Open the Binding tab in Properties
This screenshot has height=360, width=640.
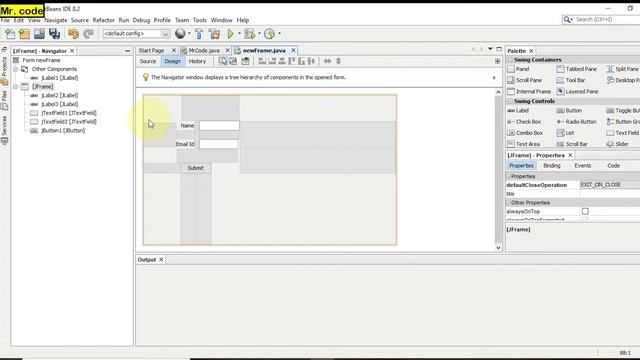552,166
